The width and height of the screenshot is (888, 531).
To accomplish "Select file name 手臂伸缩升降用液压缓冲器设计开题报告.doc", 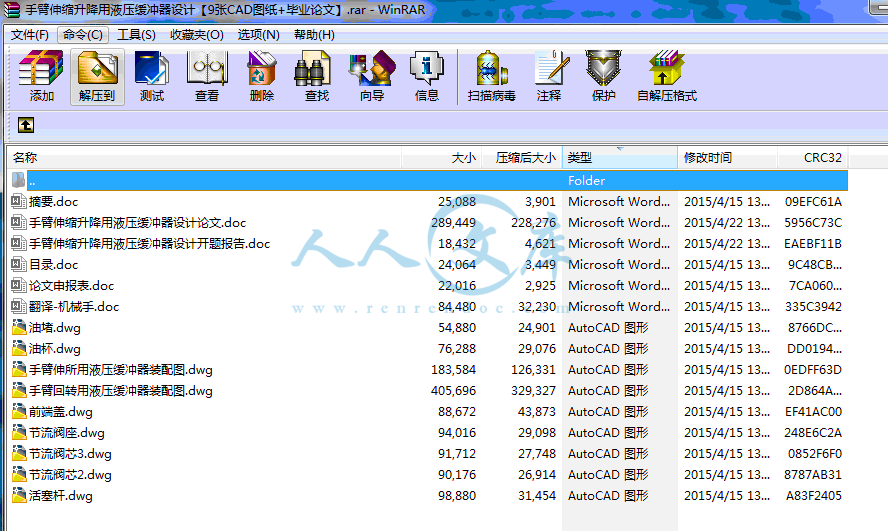I will click(x=150, y=243).
